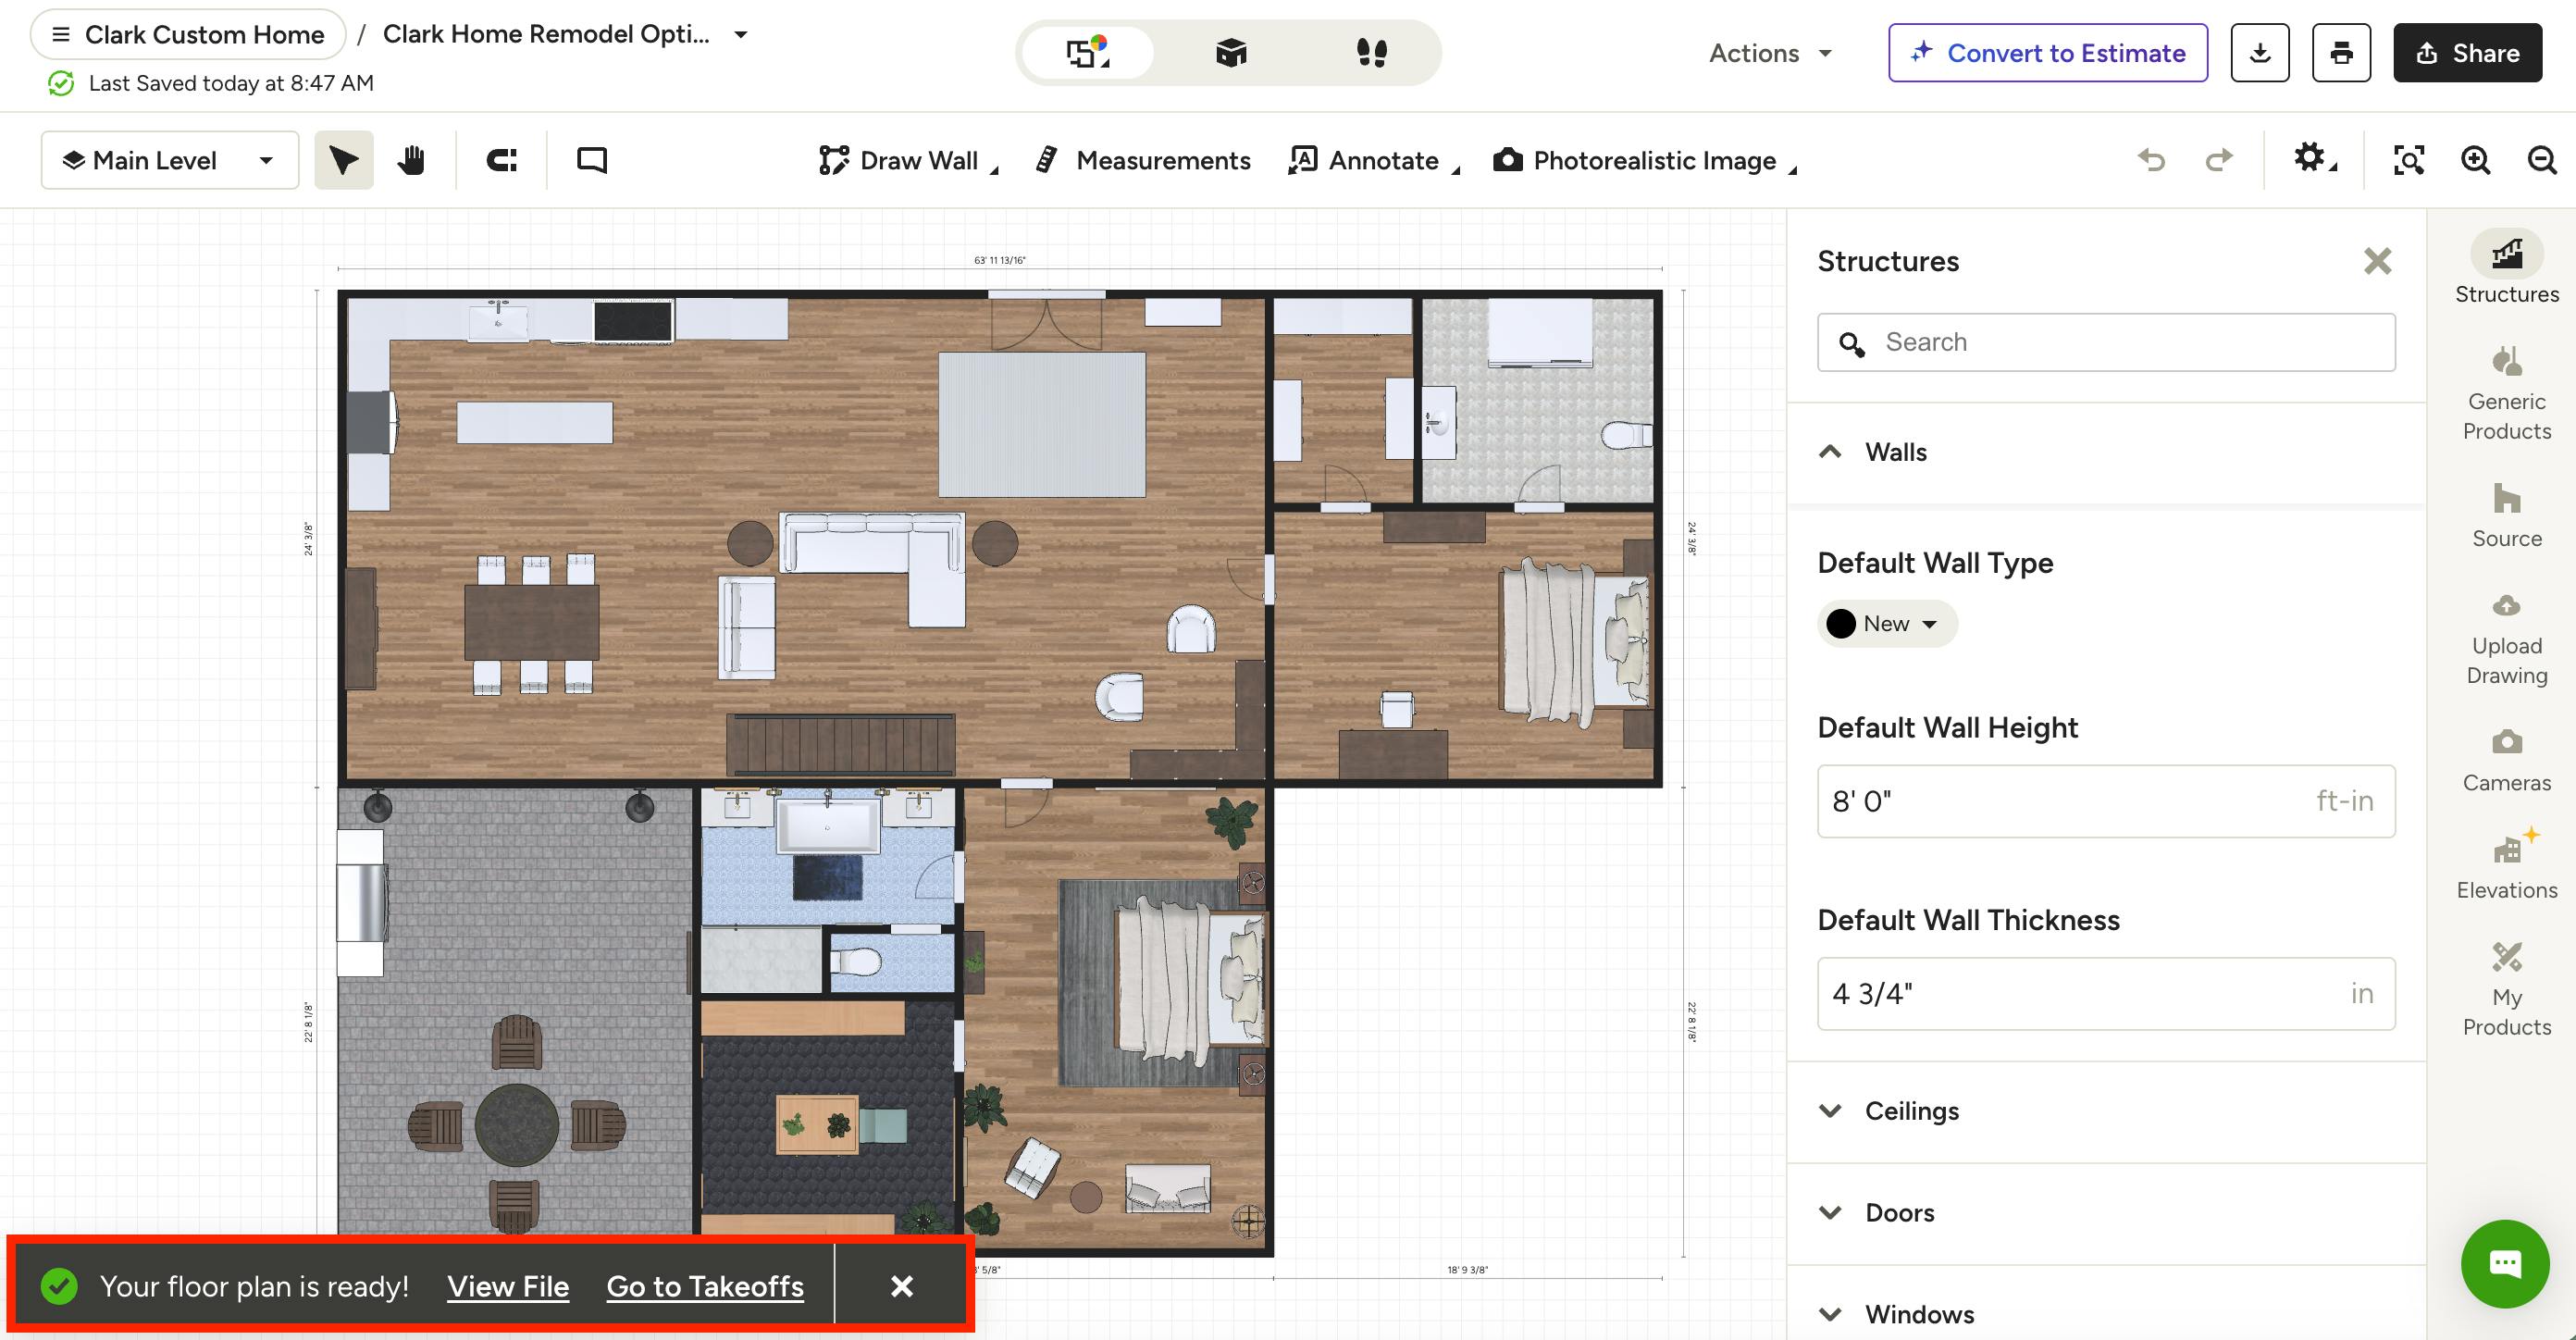This screenshot has width=2576, height=1340.
Task: Click the magnet snap tool icon
Action: coord(501,160)
